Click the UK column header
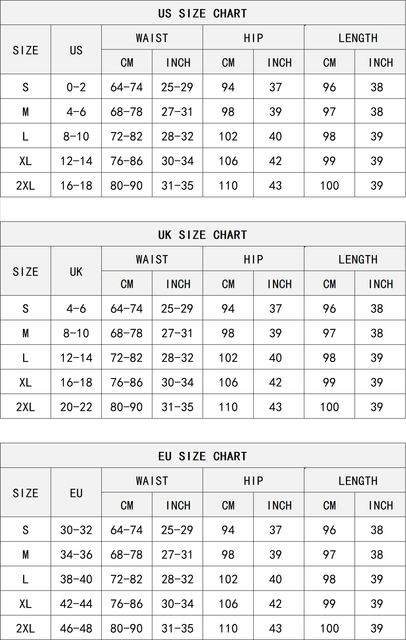This screenshot has height=640, width=406. click(x=76, y=271)
